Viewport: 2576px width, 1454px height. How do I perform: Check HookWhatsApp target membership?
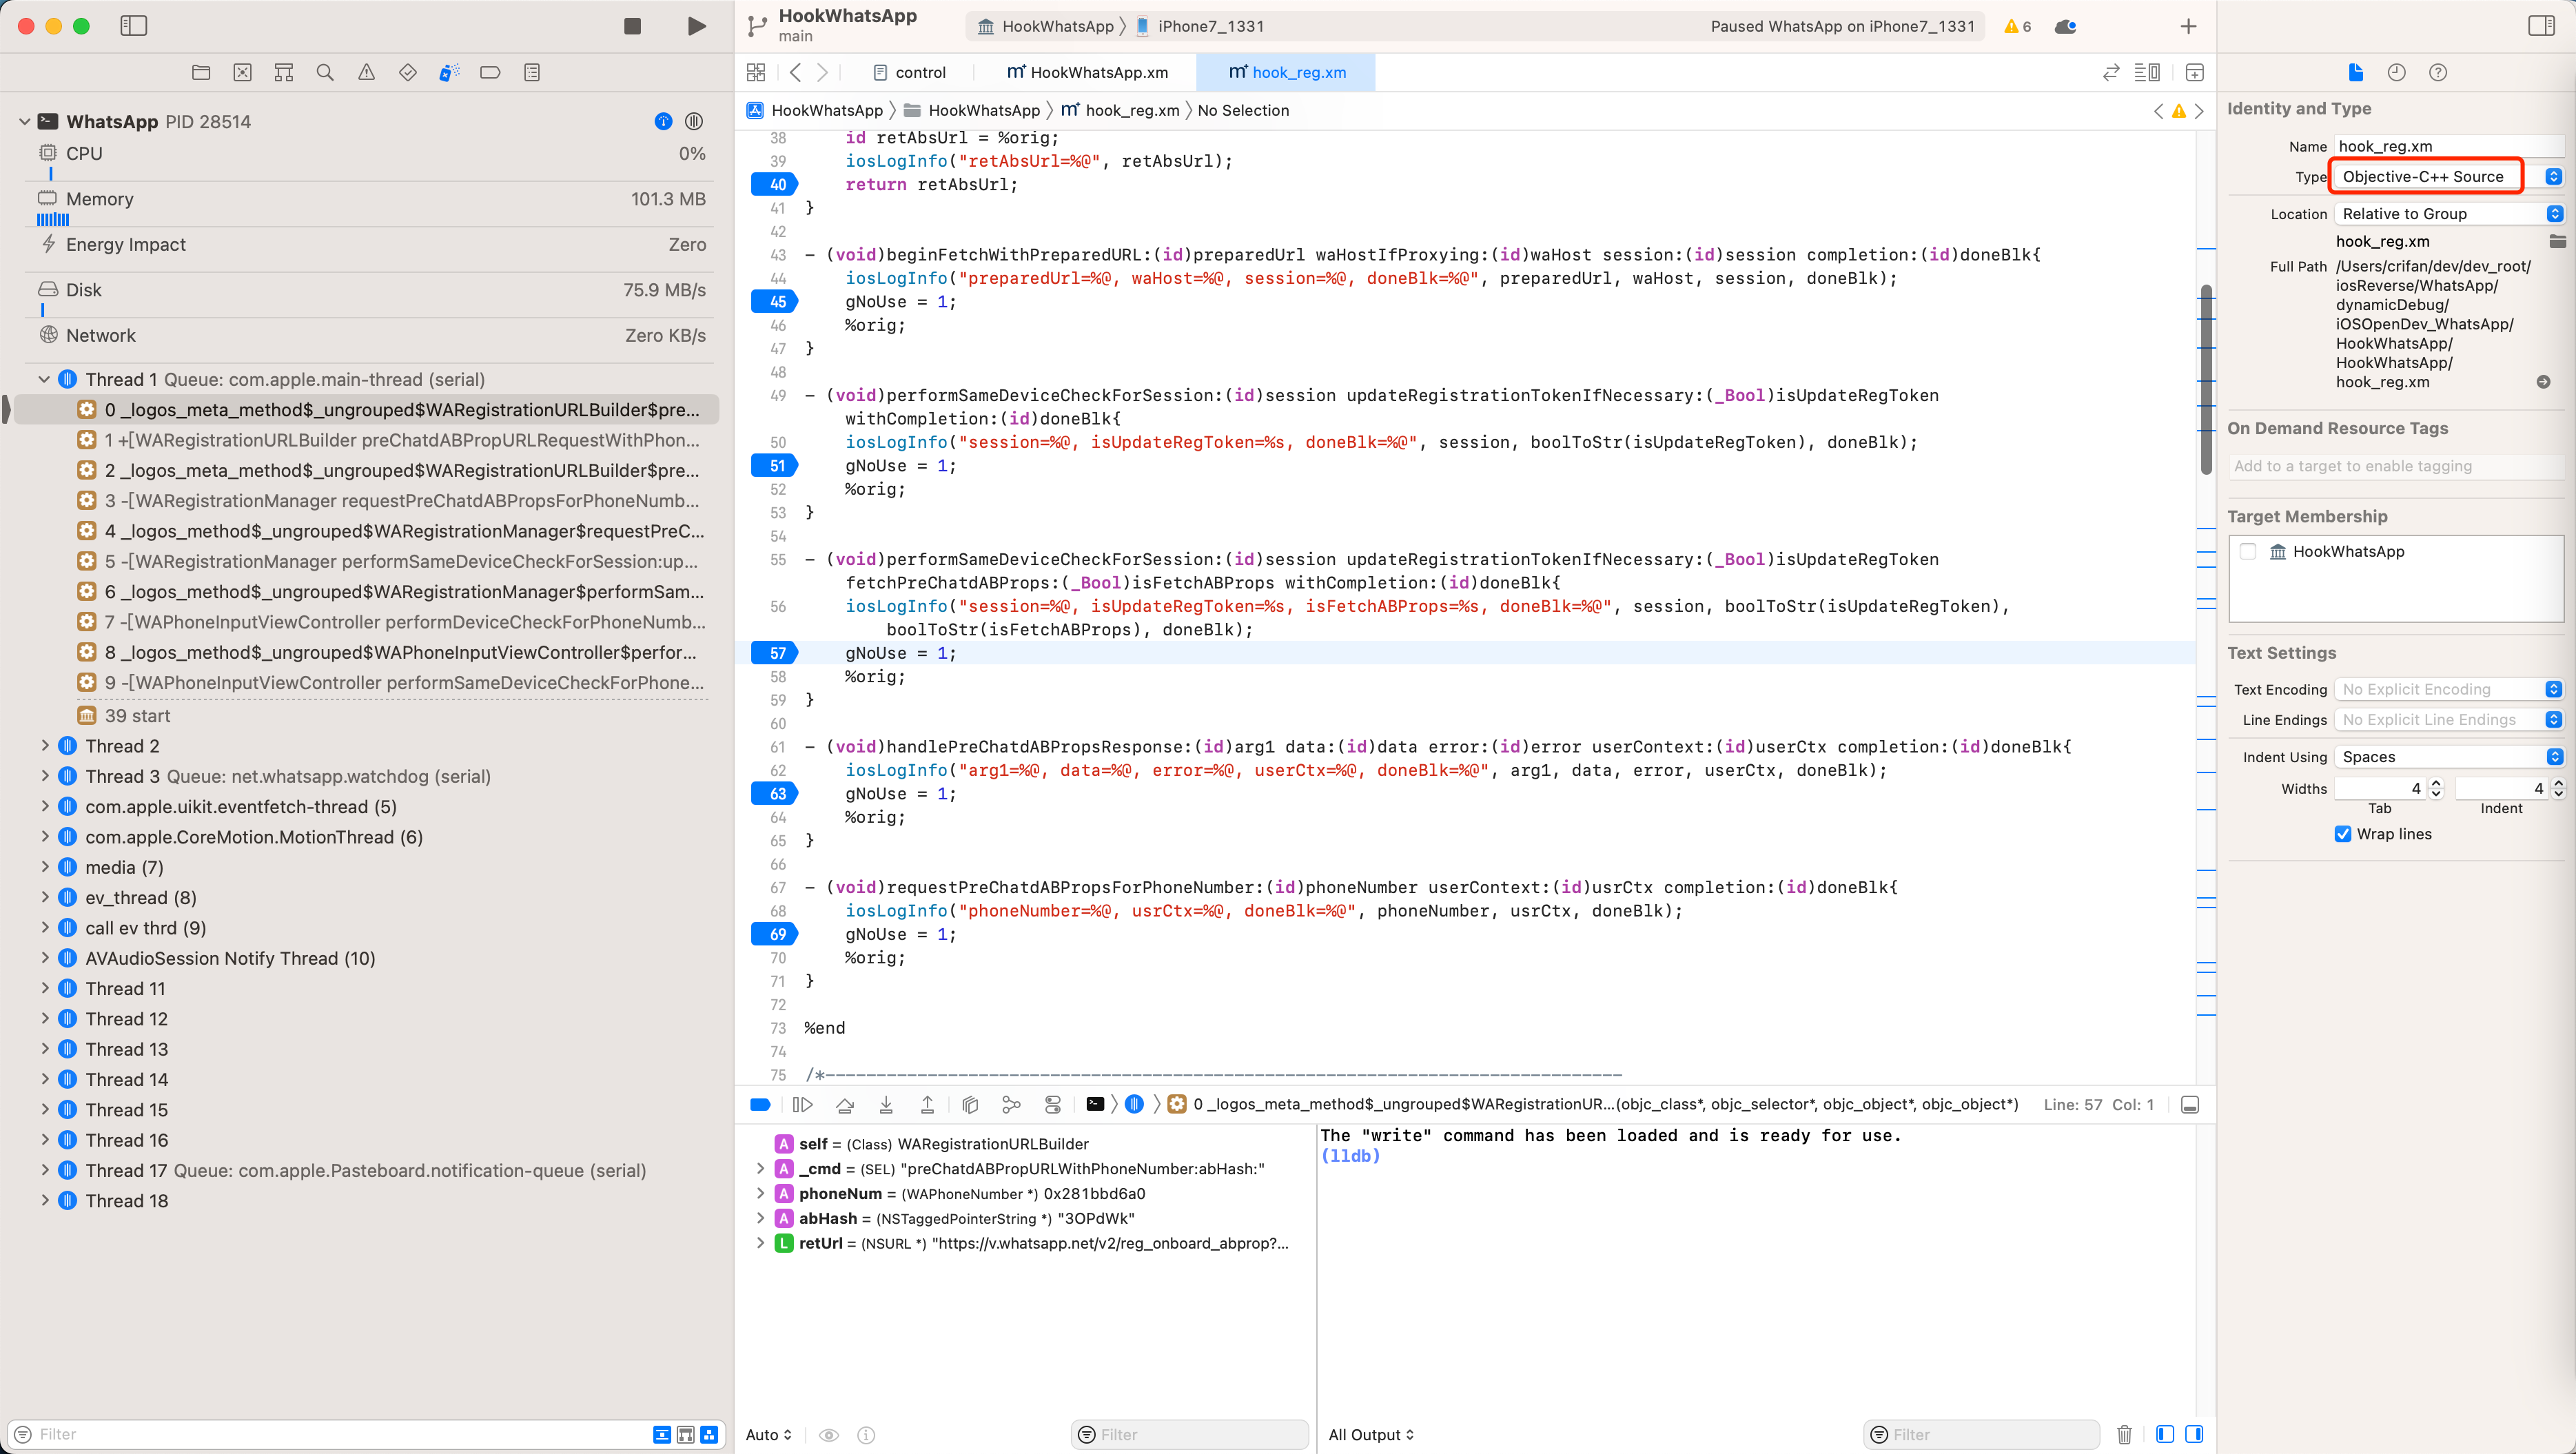click(x=2248, y=551)
